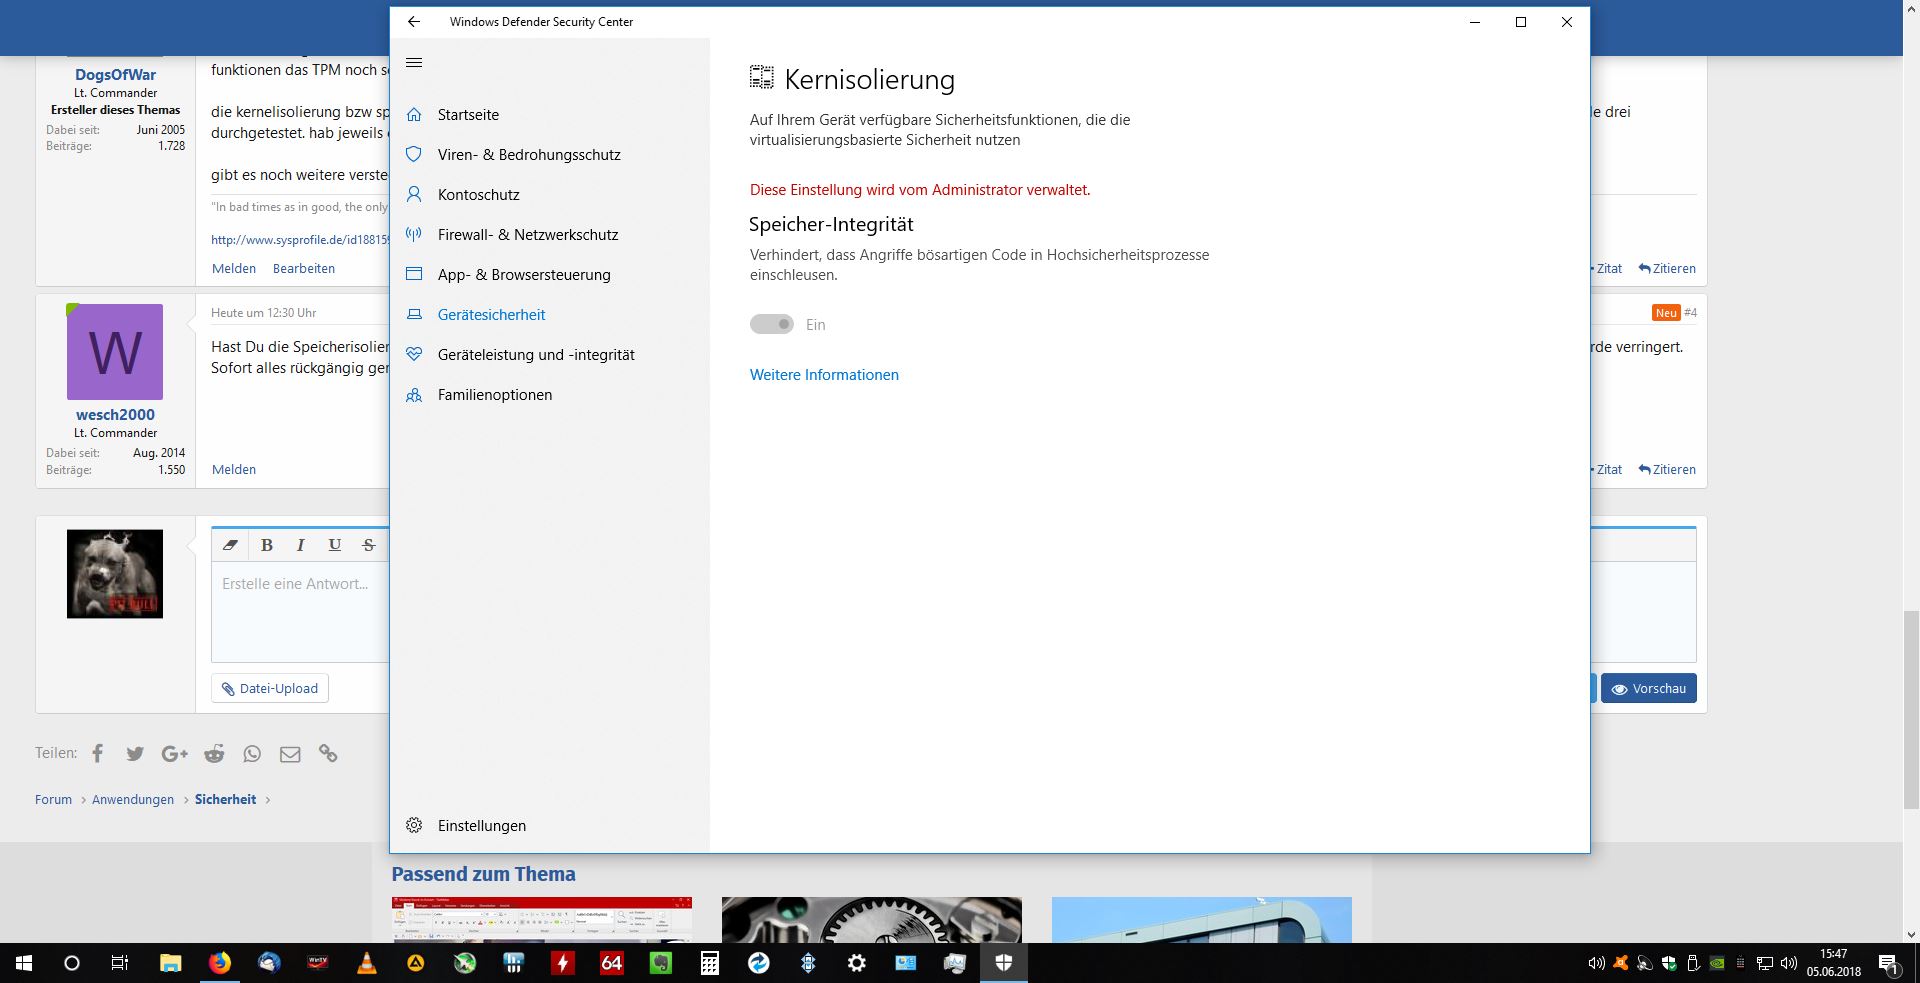Share the thread on Reddit
The height and width of the screenshot is (983, 1920).
214,754
